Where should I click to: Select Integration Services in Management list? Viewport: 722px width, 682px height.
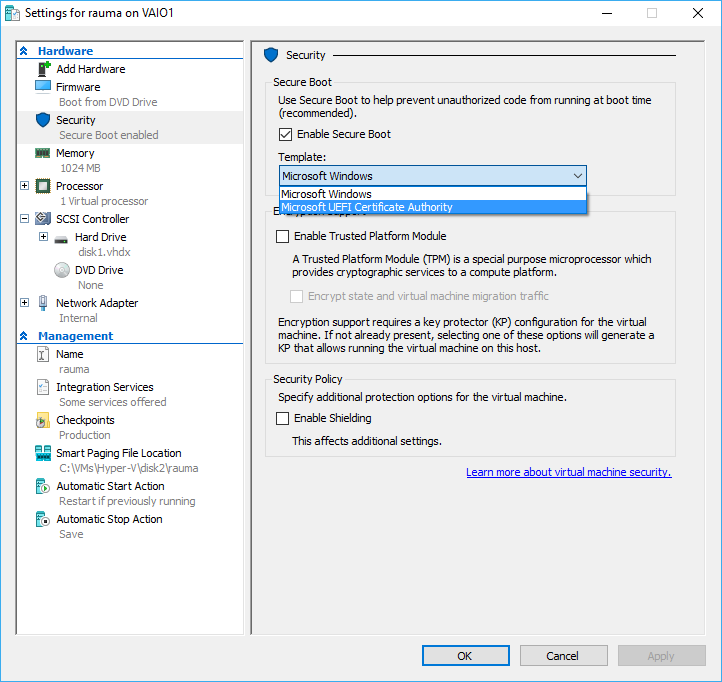click(104, 387)
